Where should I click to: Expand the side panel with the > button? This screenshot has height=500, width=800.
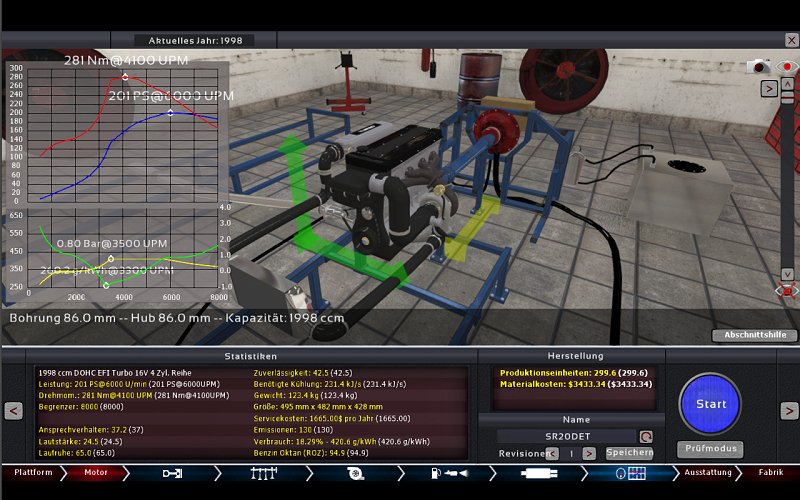pos(769,89)
